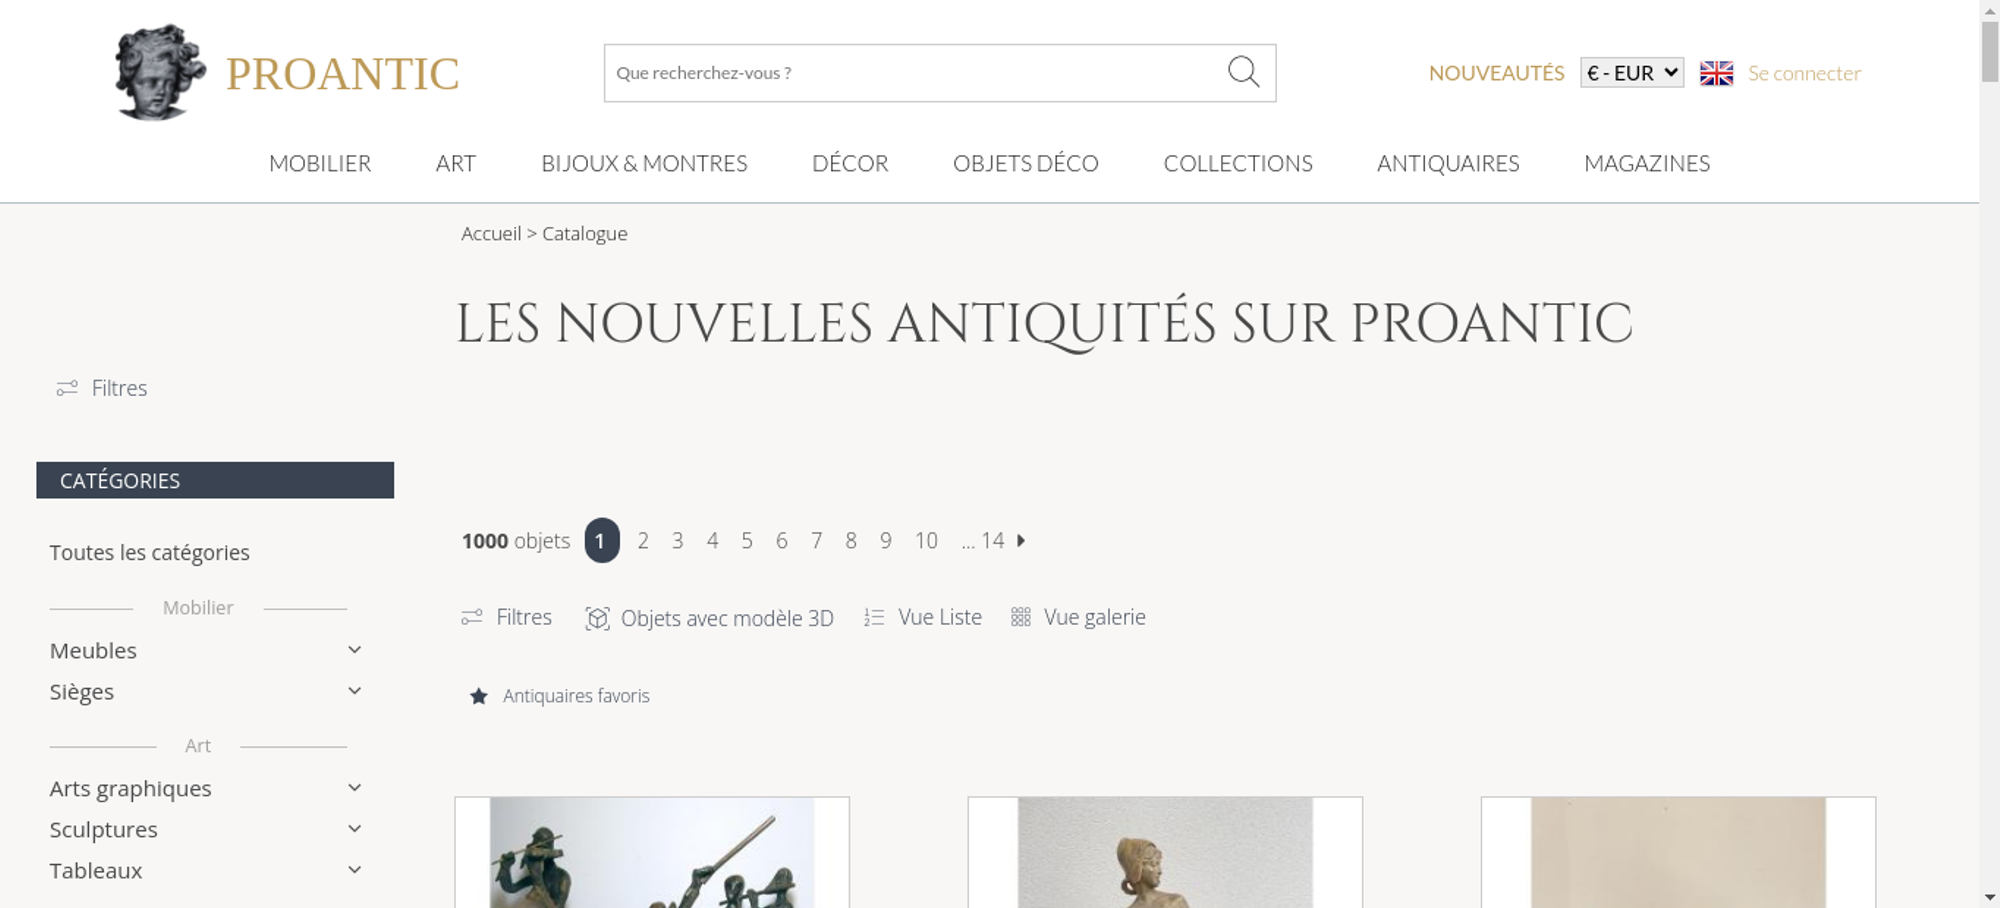This screenshot has height=908, width=2000.
Task: Toggle Antiquaires favoris star
Action: [479, 696]
